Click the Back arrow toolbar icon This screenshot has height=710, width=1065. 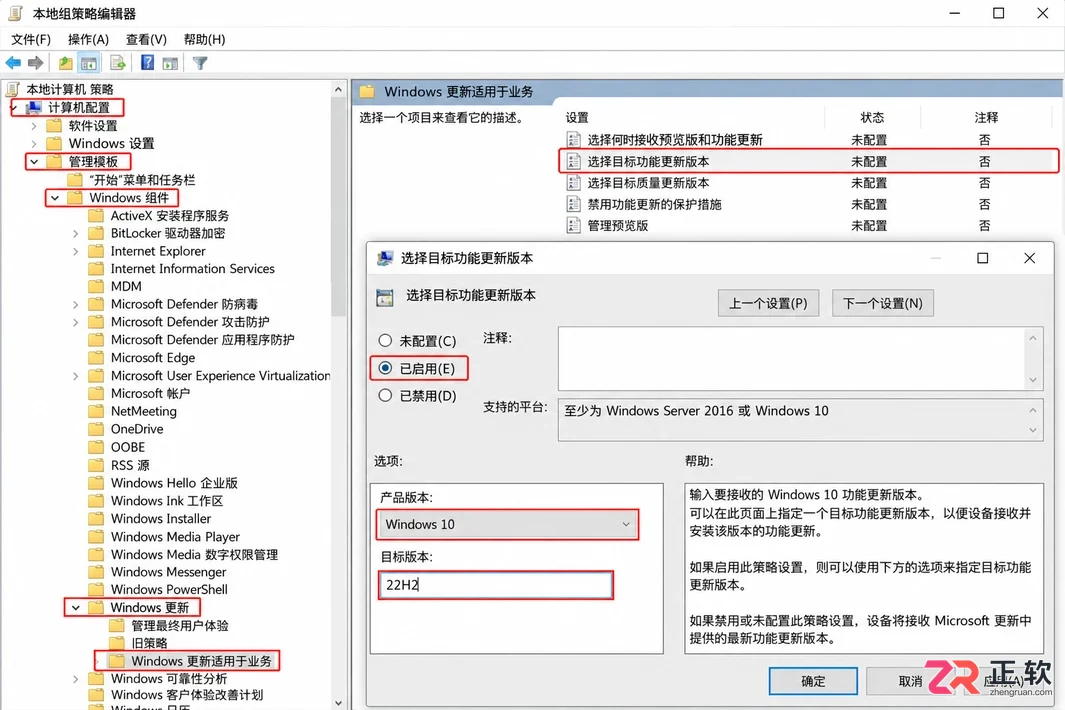[x=13, y=63]
